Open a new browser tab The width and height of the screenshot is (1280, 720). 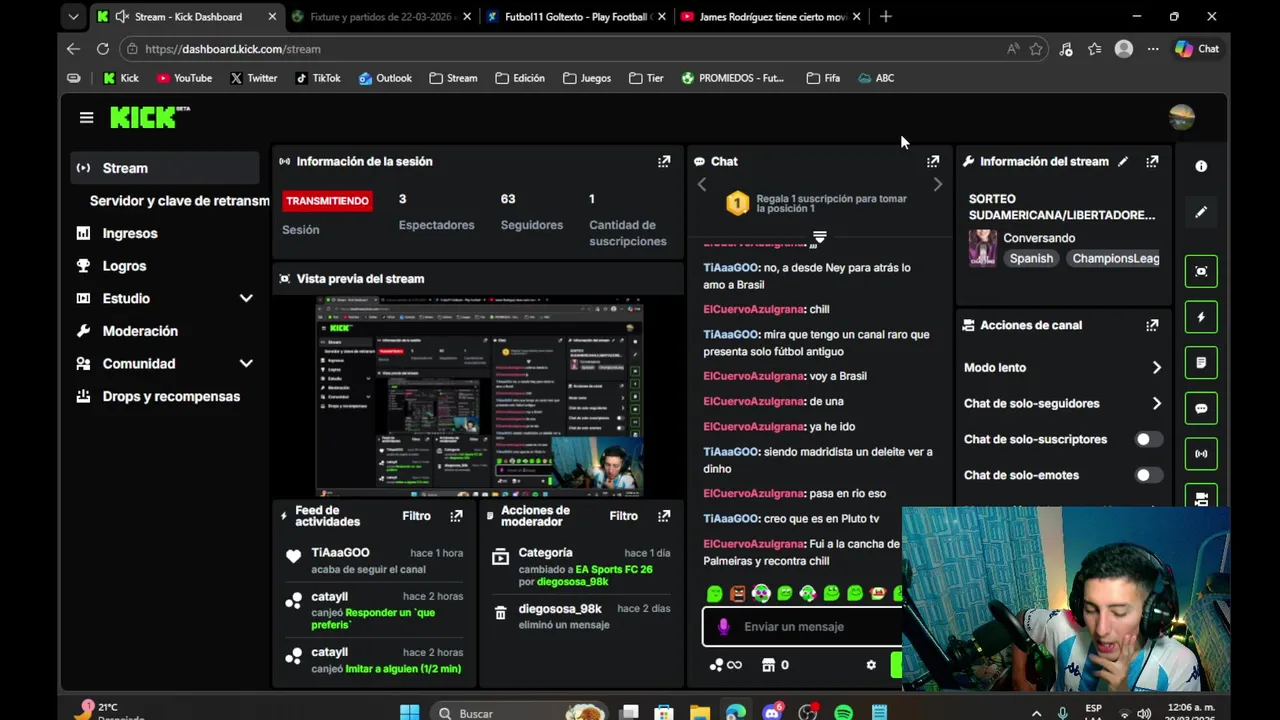[x=885, y=17]
